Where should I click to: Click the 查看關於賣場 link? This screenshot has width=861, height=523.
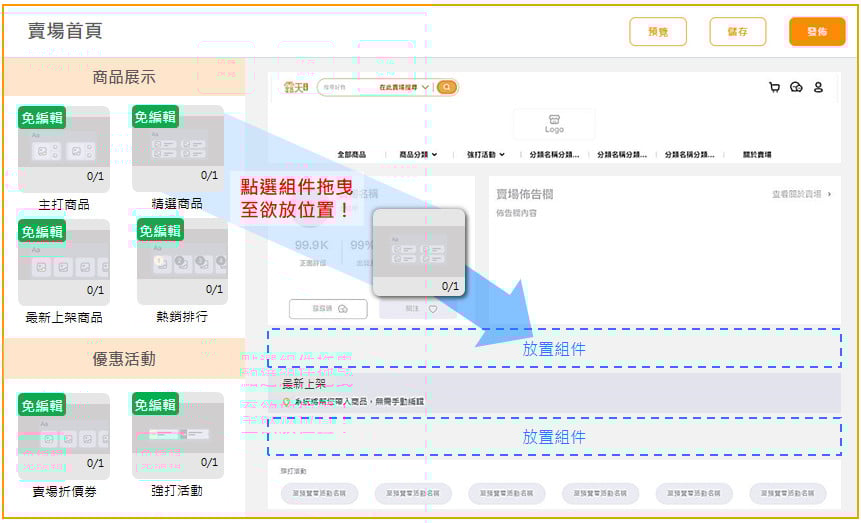tap(800, 194)
